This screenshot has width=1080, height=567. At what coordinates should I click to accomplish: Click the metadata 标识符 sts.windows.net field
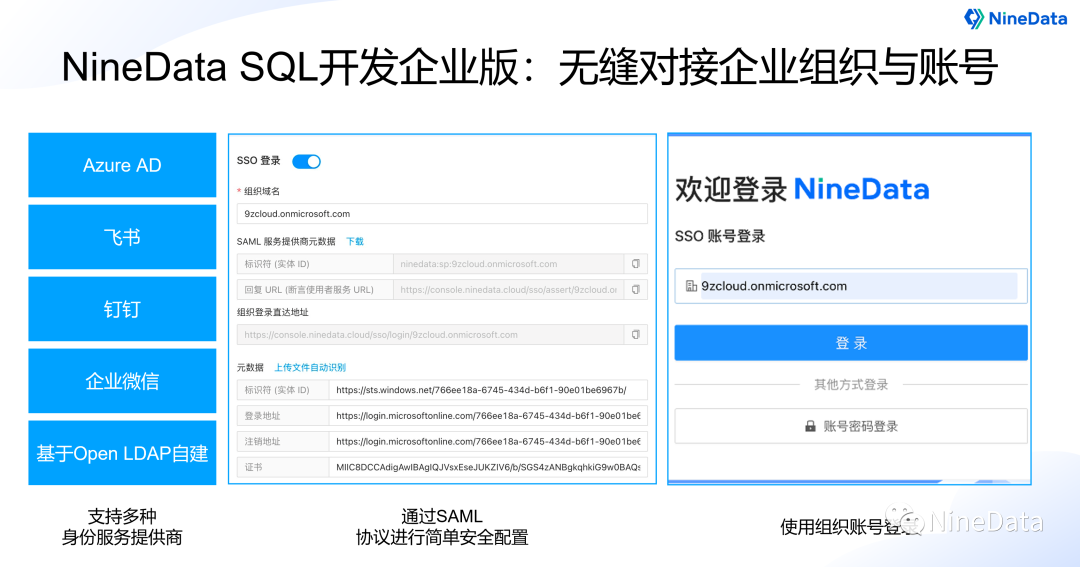488,390
